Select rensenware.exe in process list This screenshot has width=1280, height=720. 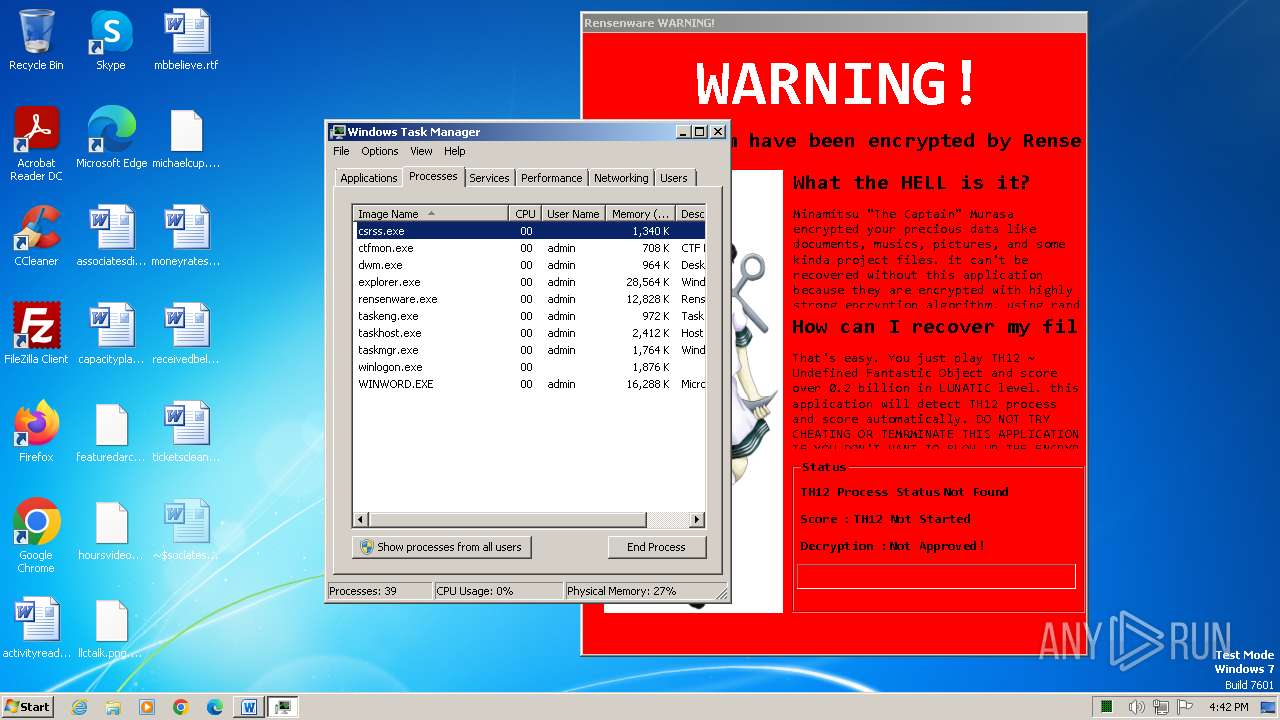(528, 299)
